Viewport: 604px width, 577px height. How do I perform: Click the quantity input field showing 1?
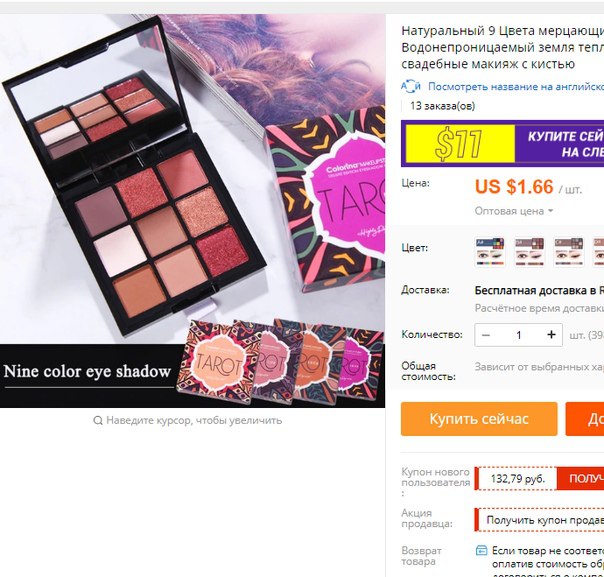(x=518, y=335)
